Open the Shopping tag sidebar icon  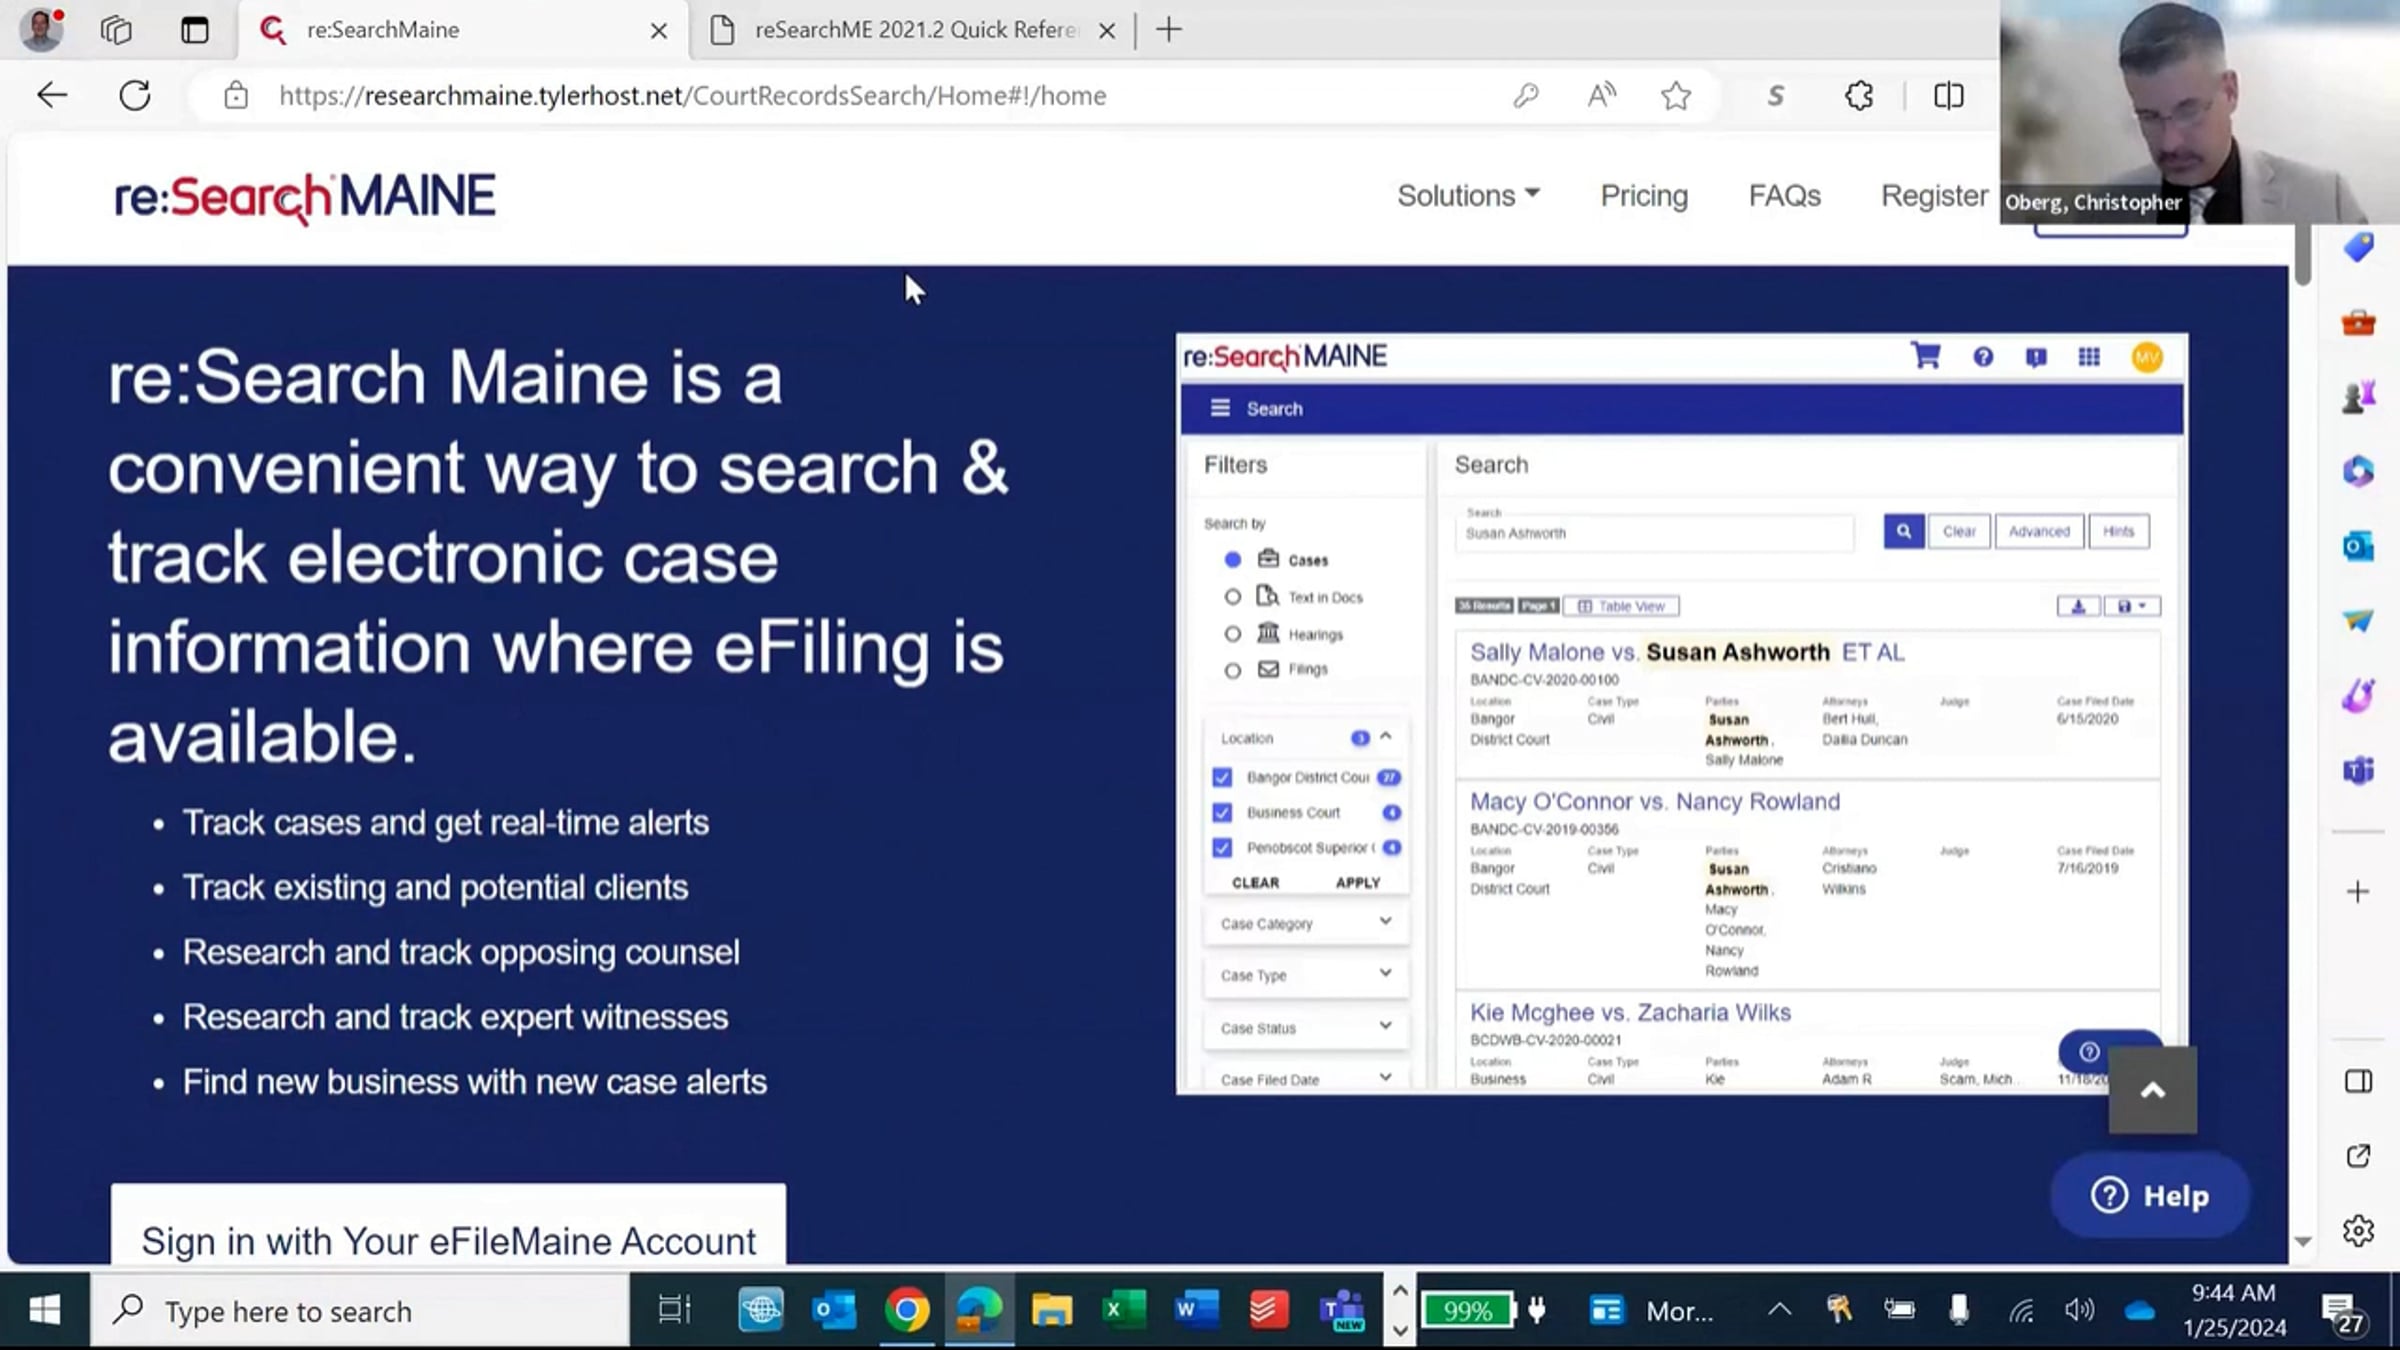pos(2358,247)
